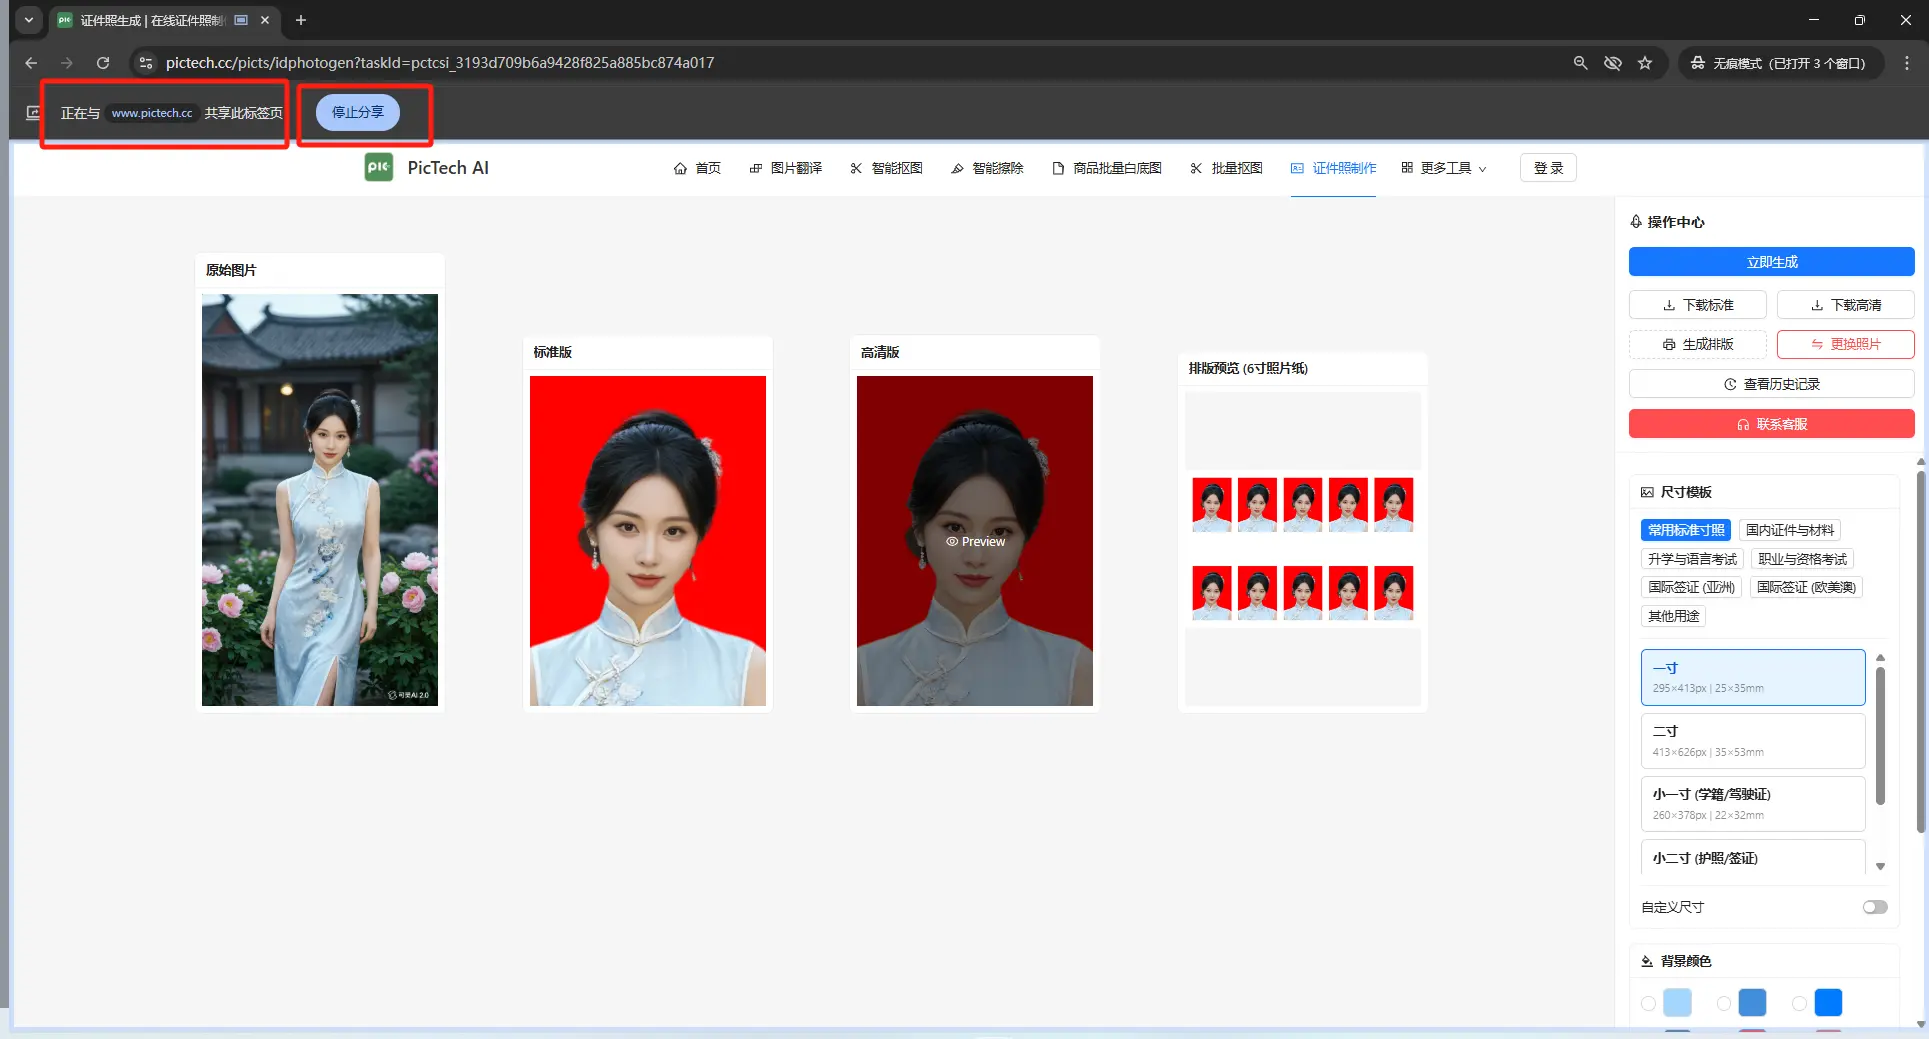
Task: Switch to the 国内证件与材料 template tab
Action: pyautogui.click(x=1789, y=530)
